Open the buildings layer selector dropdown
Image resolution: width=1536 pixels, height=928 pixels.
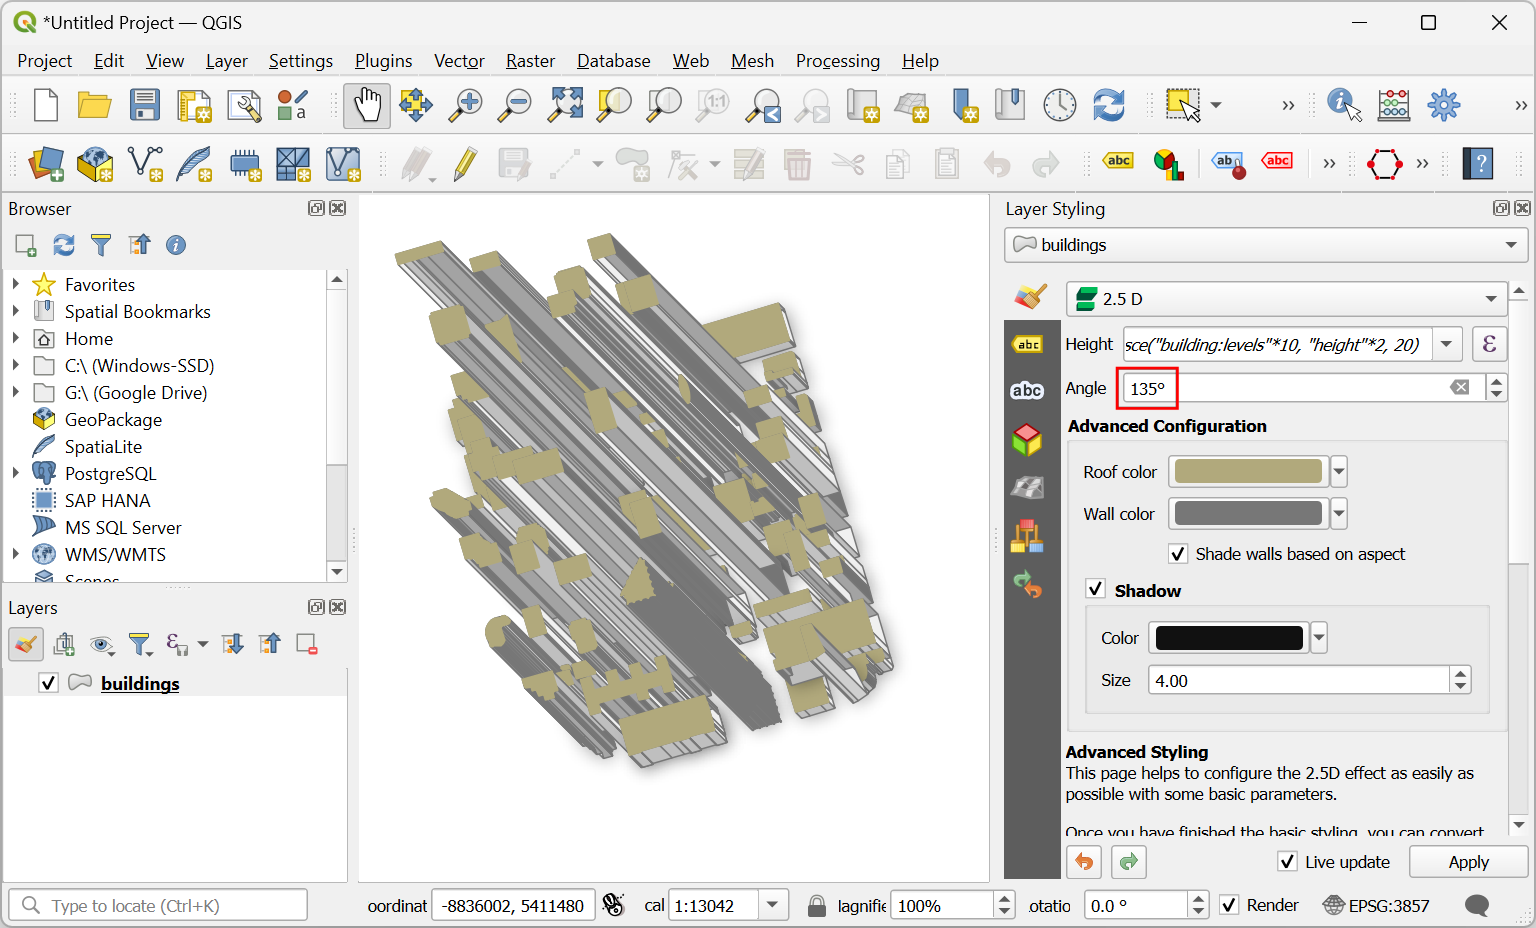[1265, 245]
